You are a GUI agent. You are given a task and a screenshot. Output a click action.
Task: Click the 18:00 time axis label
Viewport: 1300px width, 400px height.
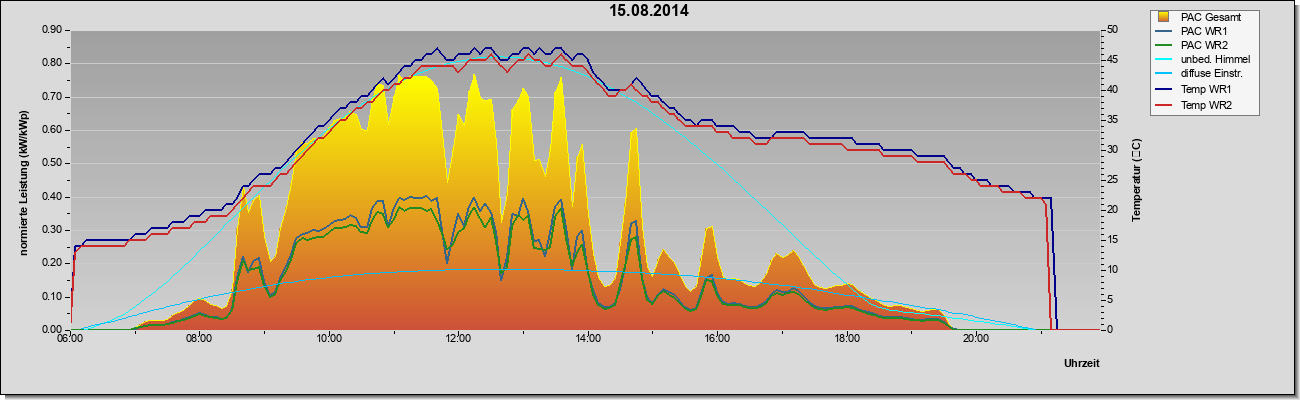(846, 339)
